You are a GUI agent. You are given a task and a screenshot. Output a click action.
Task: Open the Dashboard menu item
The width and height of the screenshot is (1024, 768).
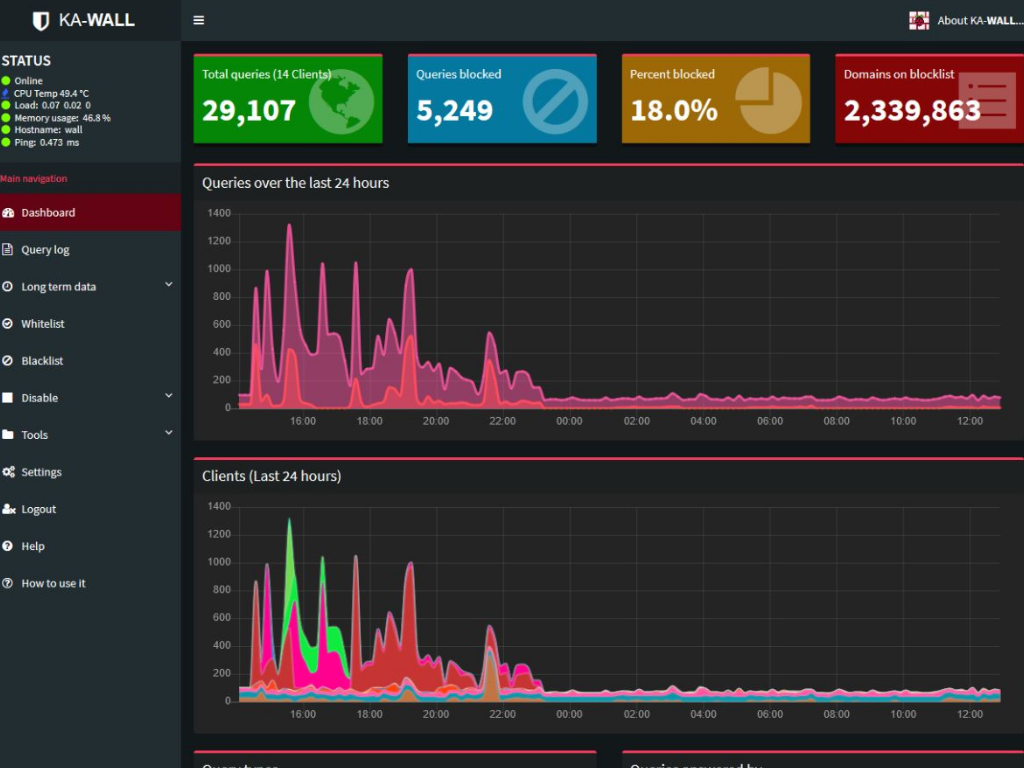pyautogui.click(x=90, y=213)
